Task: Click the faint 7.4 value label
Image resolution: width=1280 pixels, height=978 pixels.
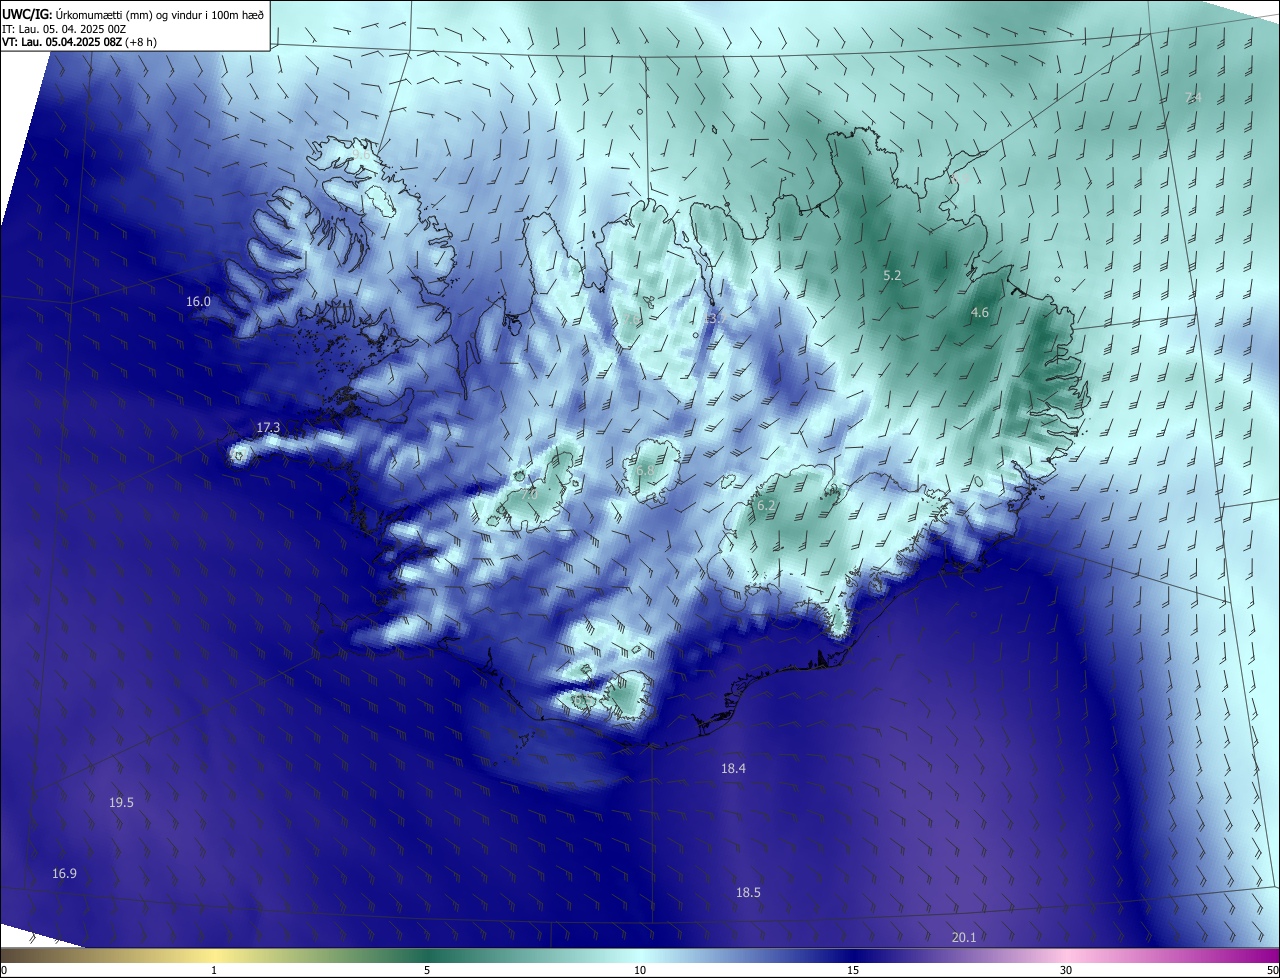Action: [1192, 97]
